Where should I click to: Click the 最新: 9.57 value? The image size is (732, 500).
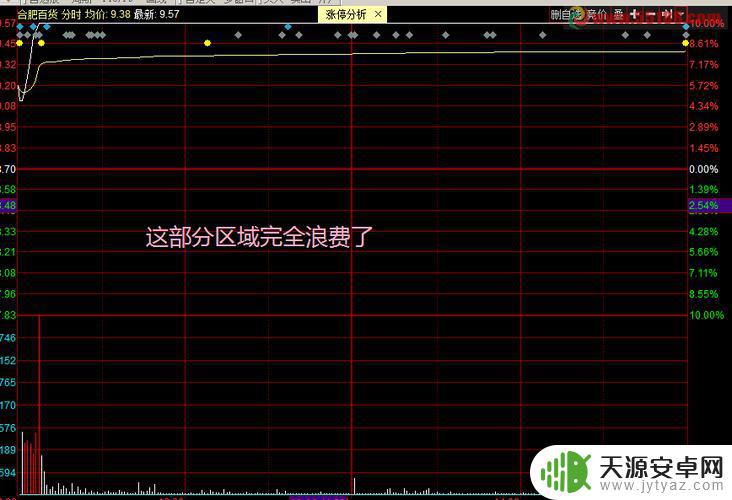click(156, 14)
